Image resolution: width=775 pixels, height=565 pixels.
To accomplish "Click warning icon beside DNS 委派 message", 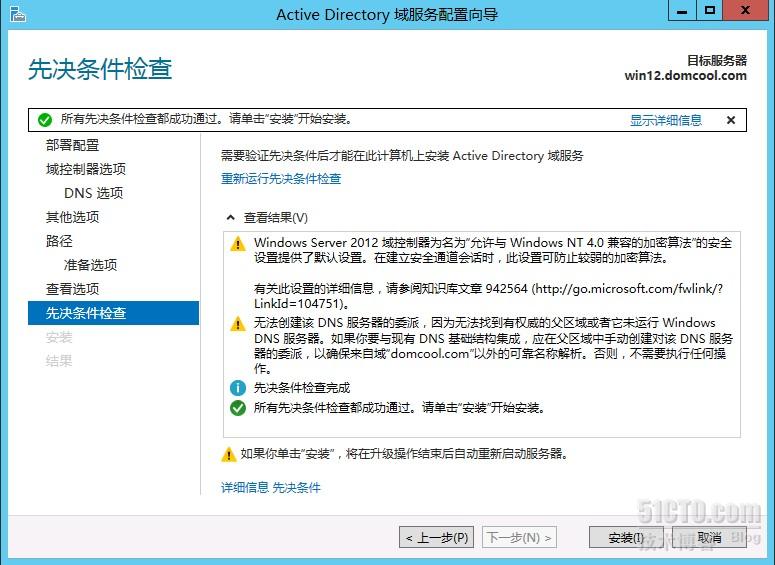I will pyautogui.click(x=238, y=324).
